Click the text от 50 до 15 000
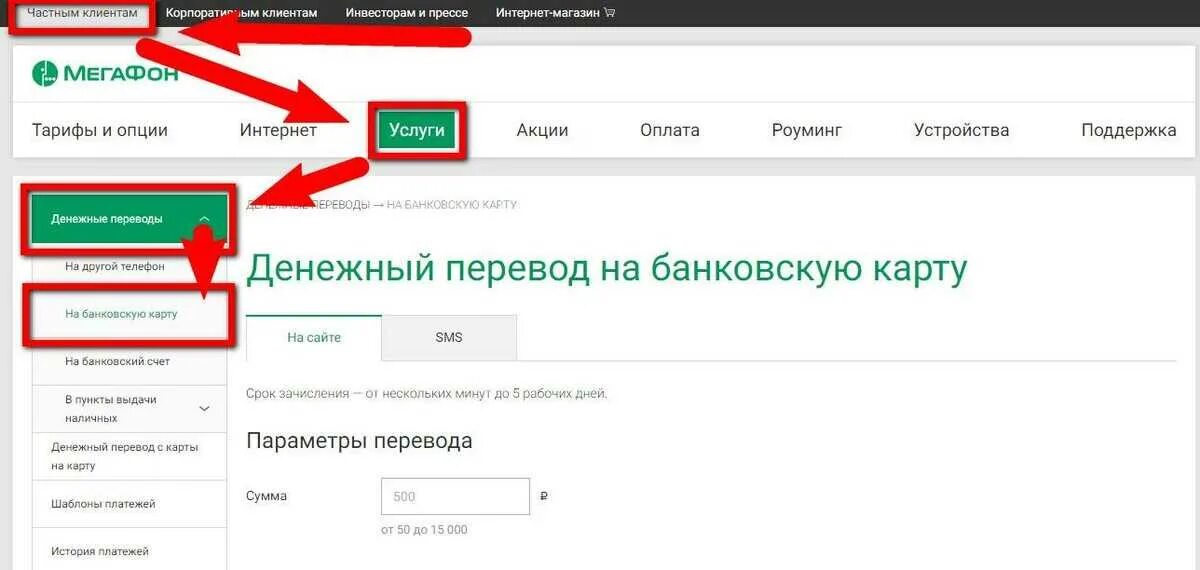Viewport: 1200px width, 570px height. (x=424, y=530)
